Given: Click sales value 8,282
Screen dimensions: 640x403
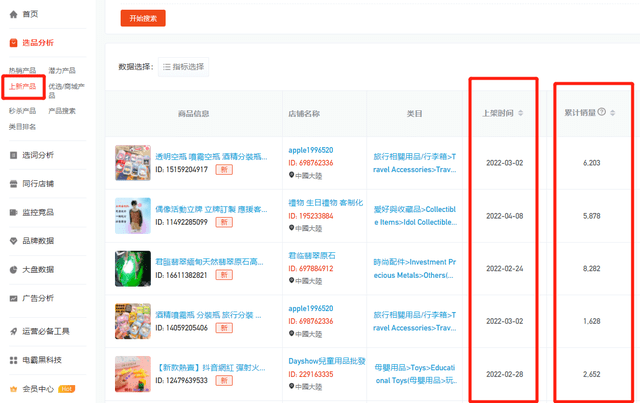Looking at the screenshot, I should [591, 269].
